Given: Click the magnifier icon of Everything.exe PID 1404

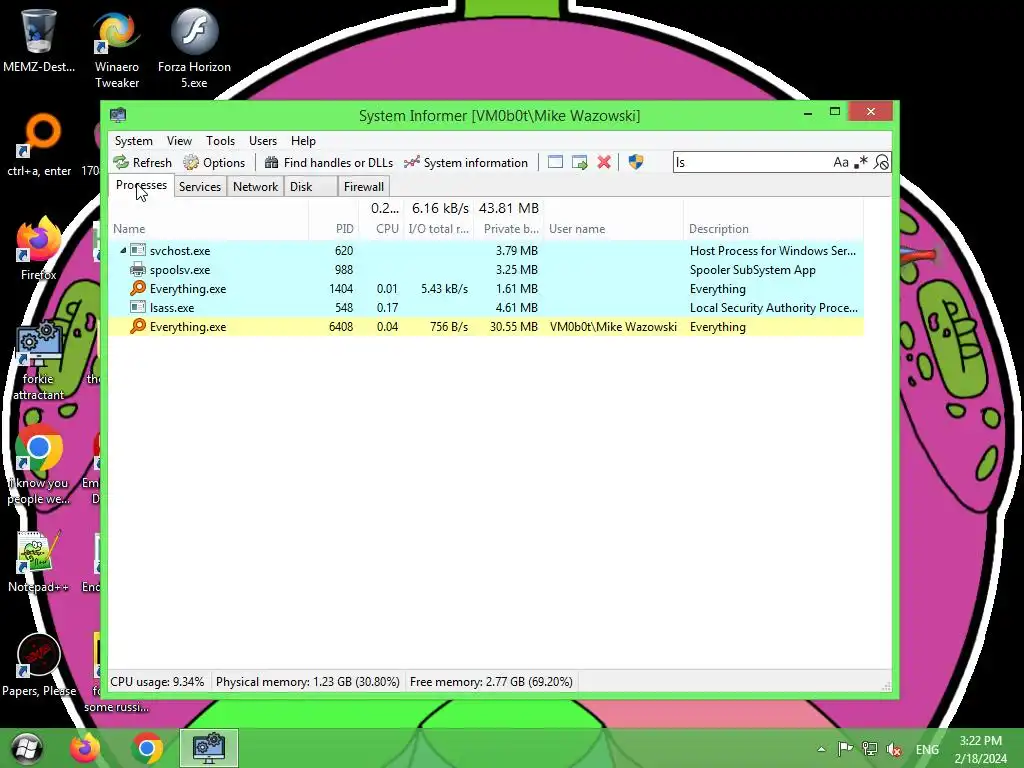Looking at the screenshot, I should click(138, 288).
